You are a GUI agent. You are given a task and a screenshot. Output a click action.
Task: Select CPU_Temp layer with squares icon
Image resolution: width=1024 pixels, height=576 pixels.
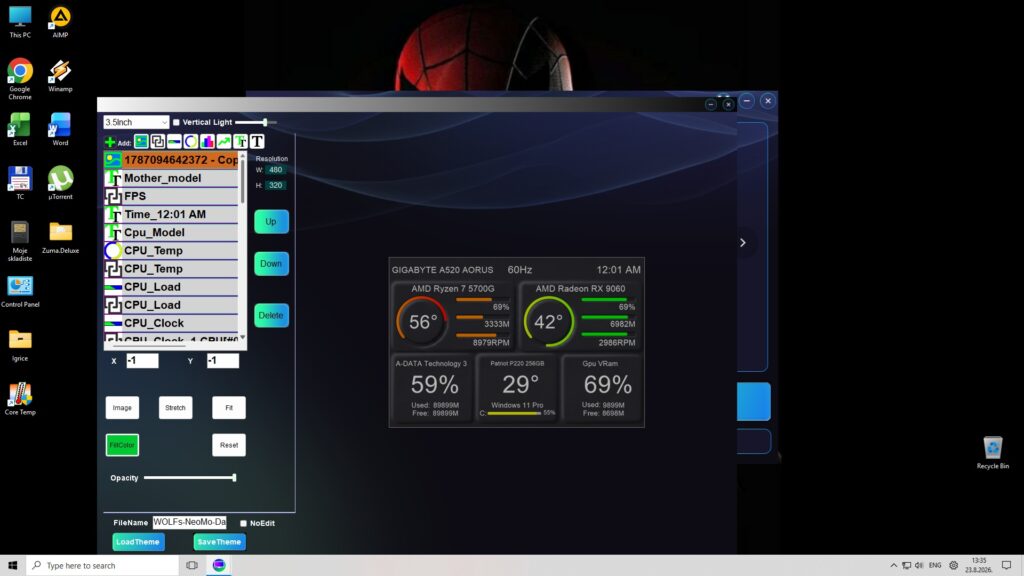click(171, 268)
